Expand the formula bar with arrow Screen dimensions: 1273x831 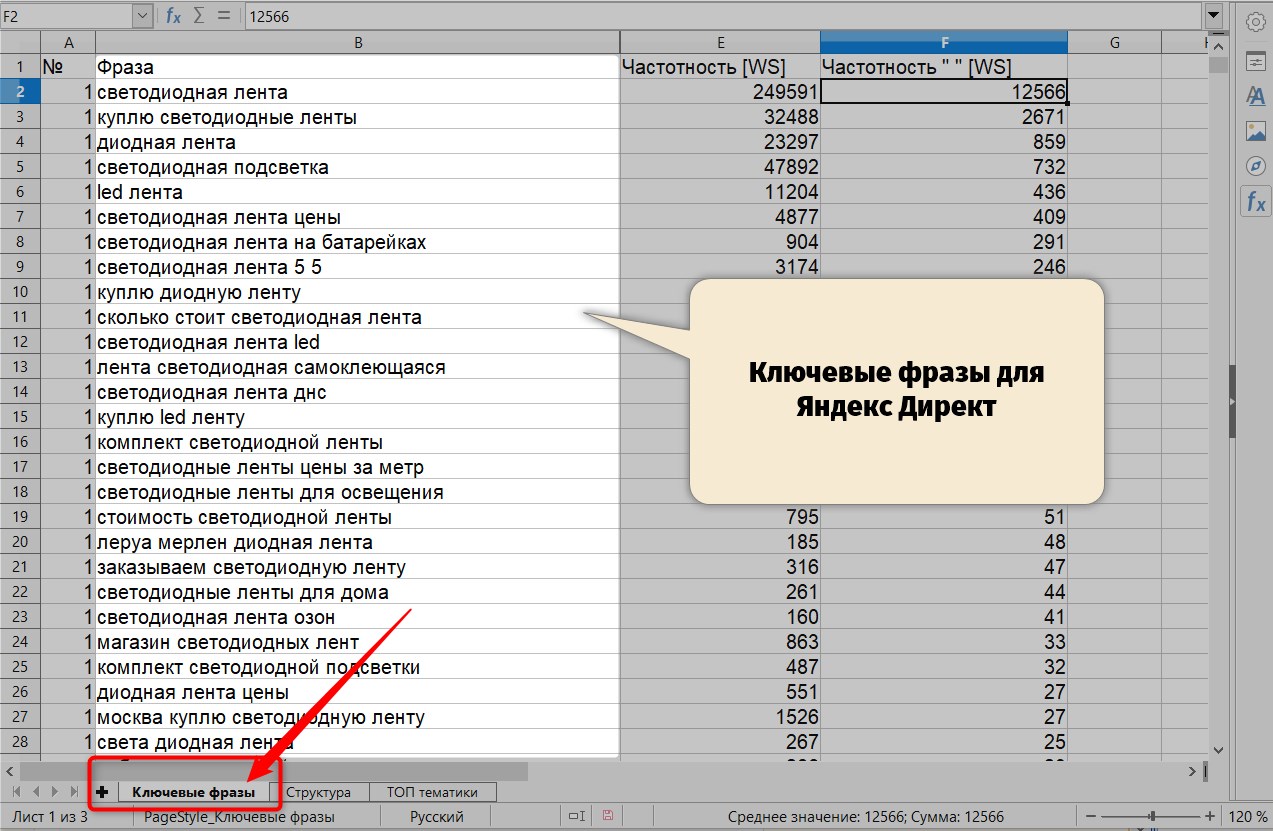(x=1214, y=16)
